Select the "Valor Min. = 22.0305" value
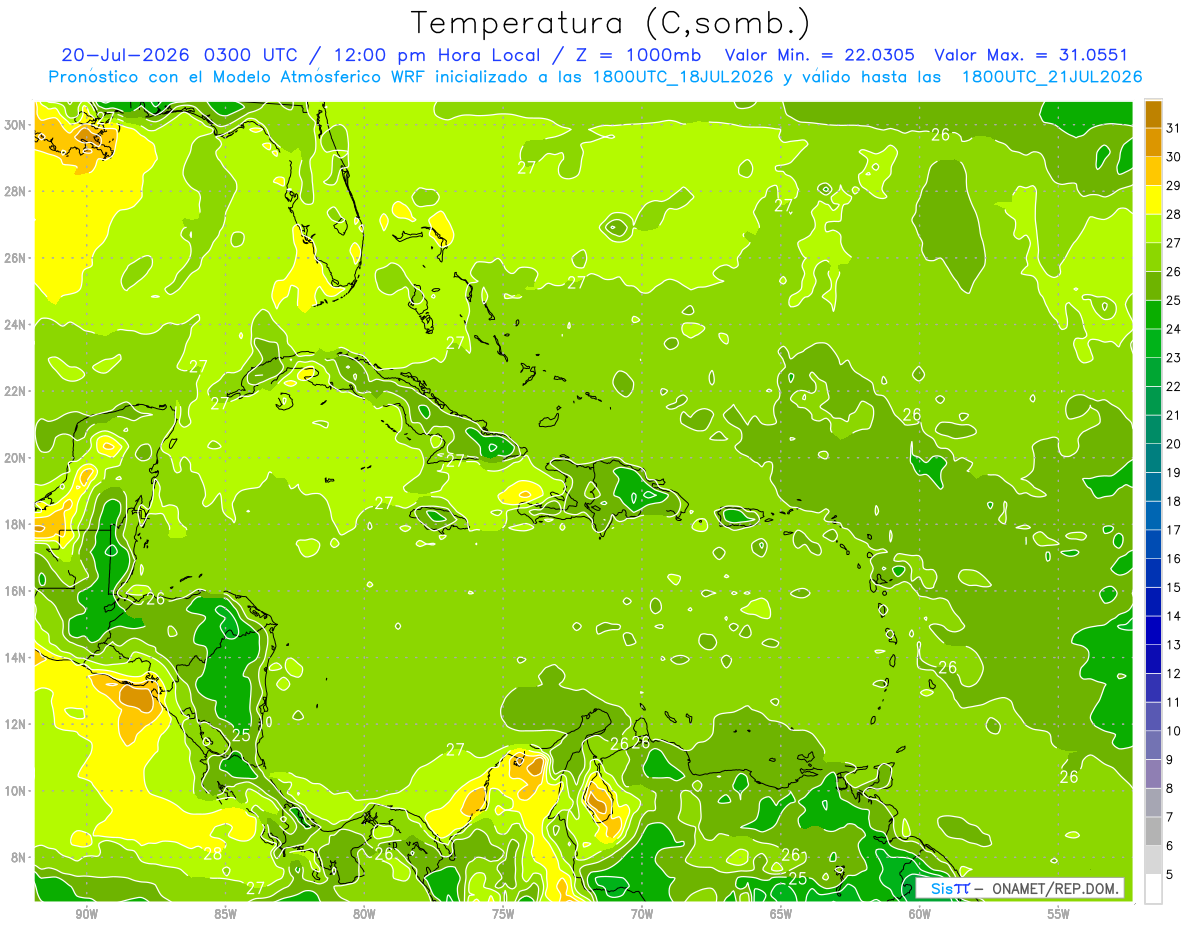1200x927 pixels. coord(822,56)
